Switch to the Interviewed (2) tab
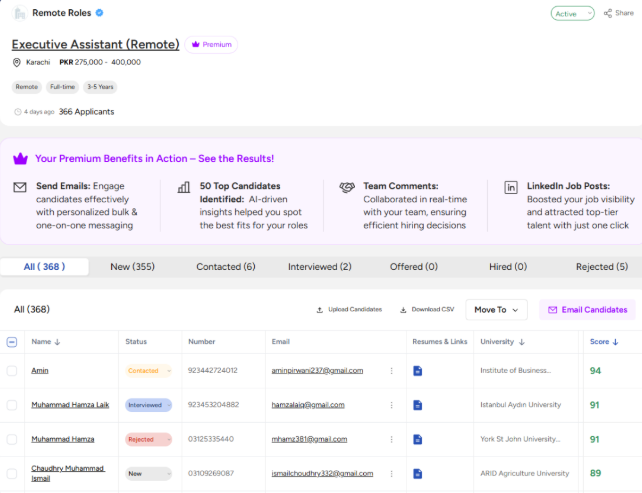 click(x=319, y=267)
